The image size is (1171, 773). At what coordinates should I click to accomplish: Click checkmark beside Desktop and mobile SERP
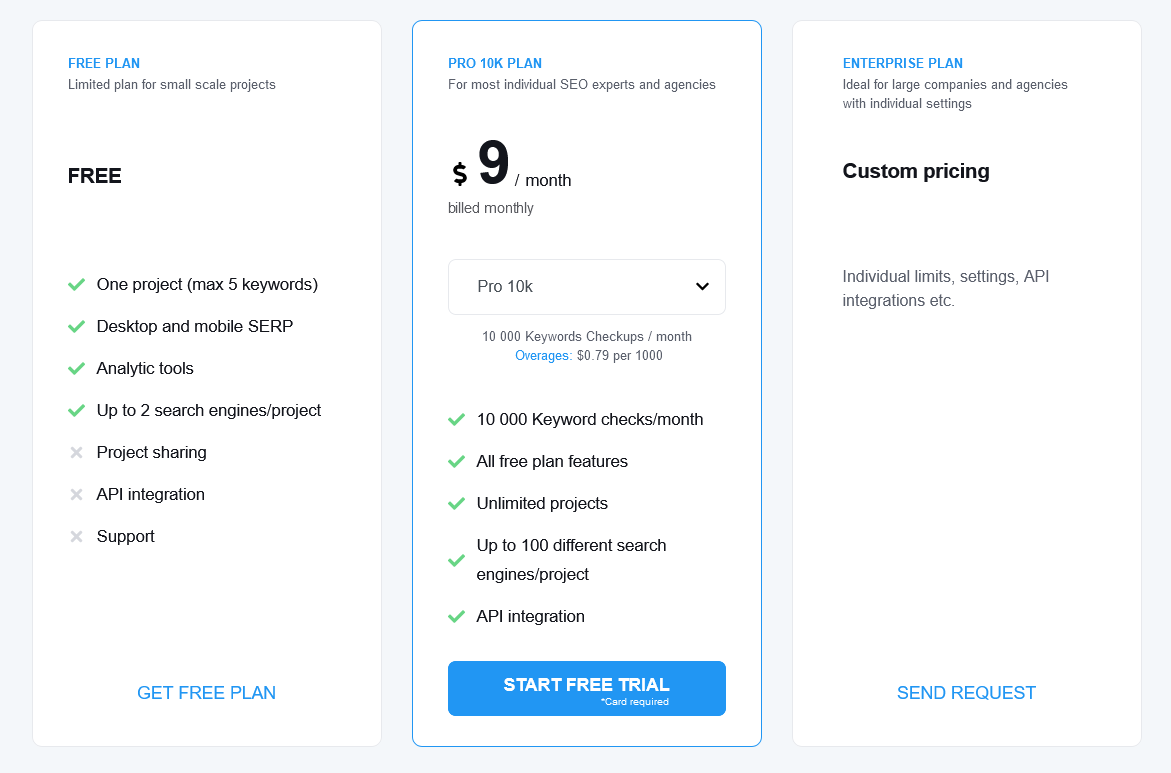[x=76, y=327]
